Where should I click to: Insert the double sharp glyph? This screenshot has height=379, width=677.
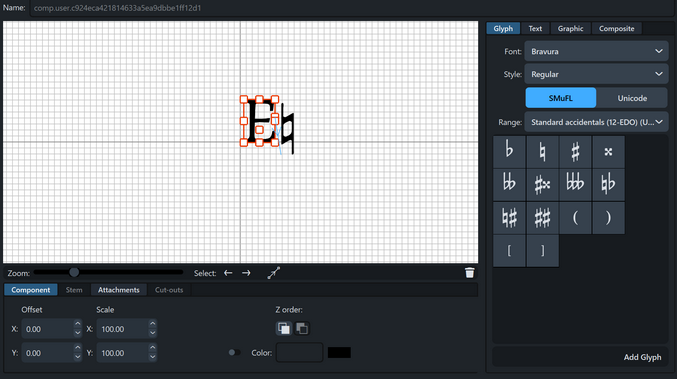coord(608,152)
